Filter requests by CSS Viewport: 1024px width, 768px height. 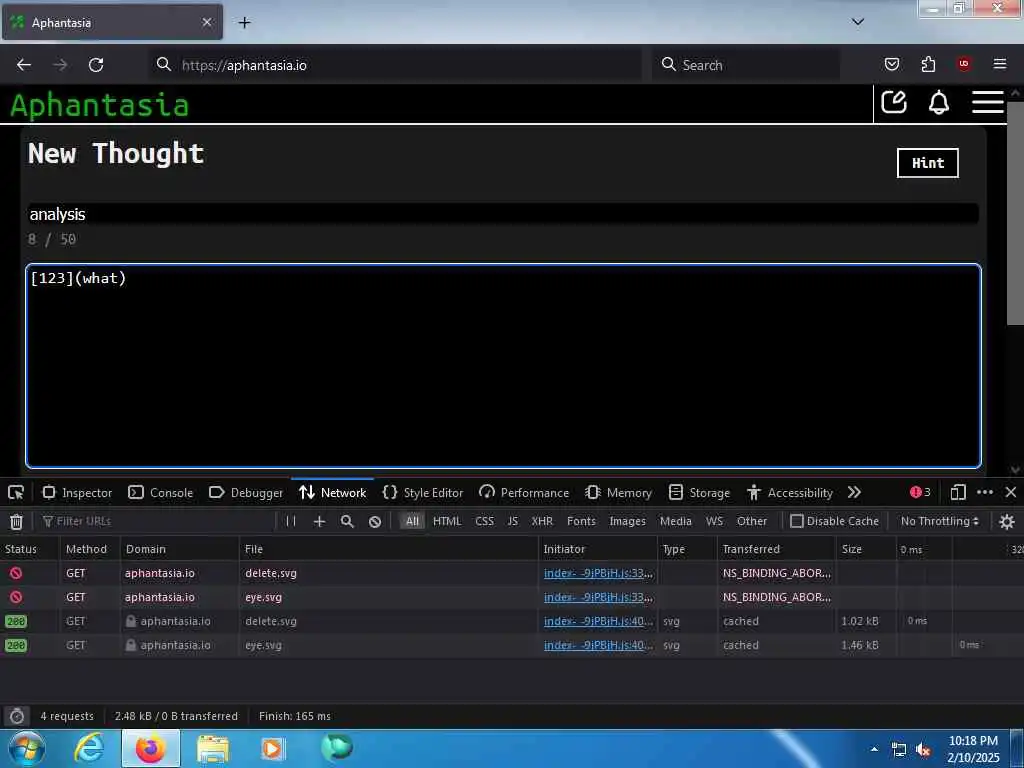(485, 521)
